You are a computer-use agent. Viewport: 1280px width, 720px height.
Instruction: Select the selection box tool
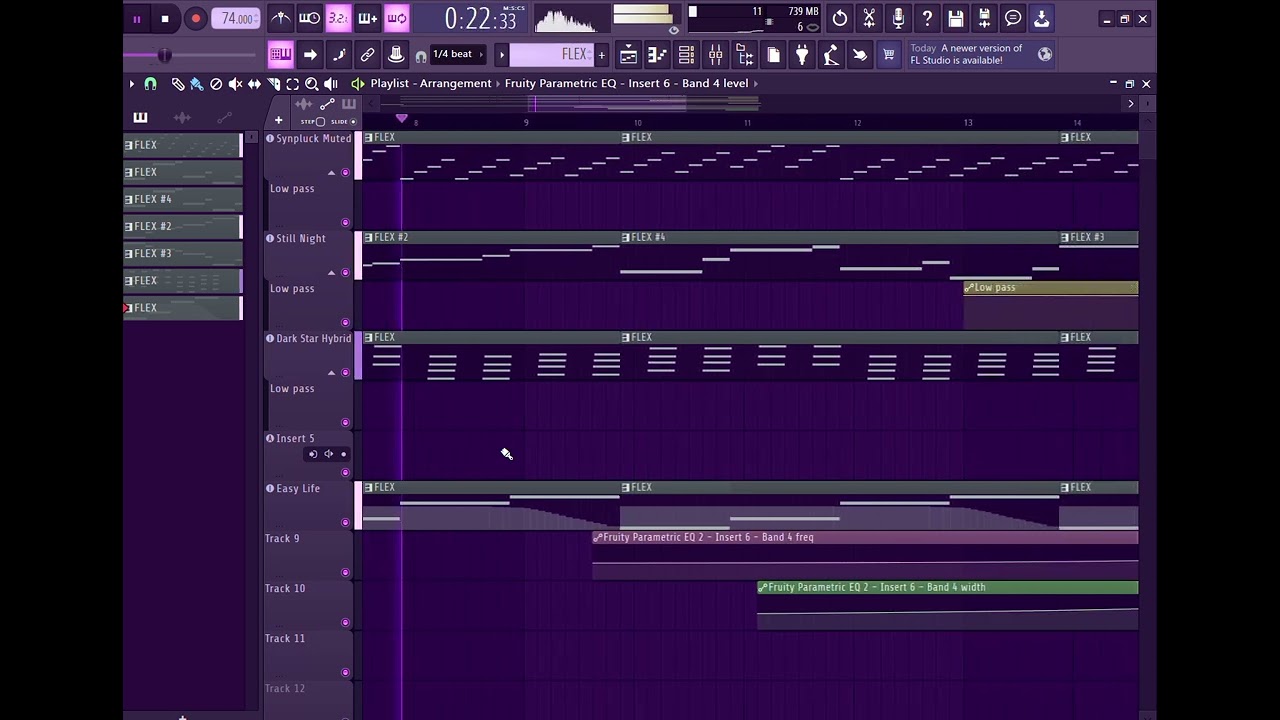pyautogui.click(x=292, y=84)
